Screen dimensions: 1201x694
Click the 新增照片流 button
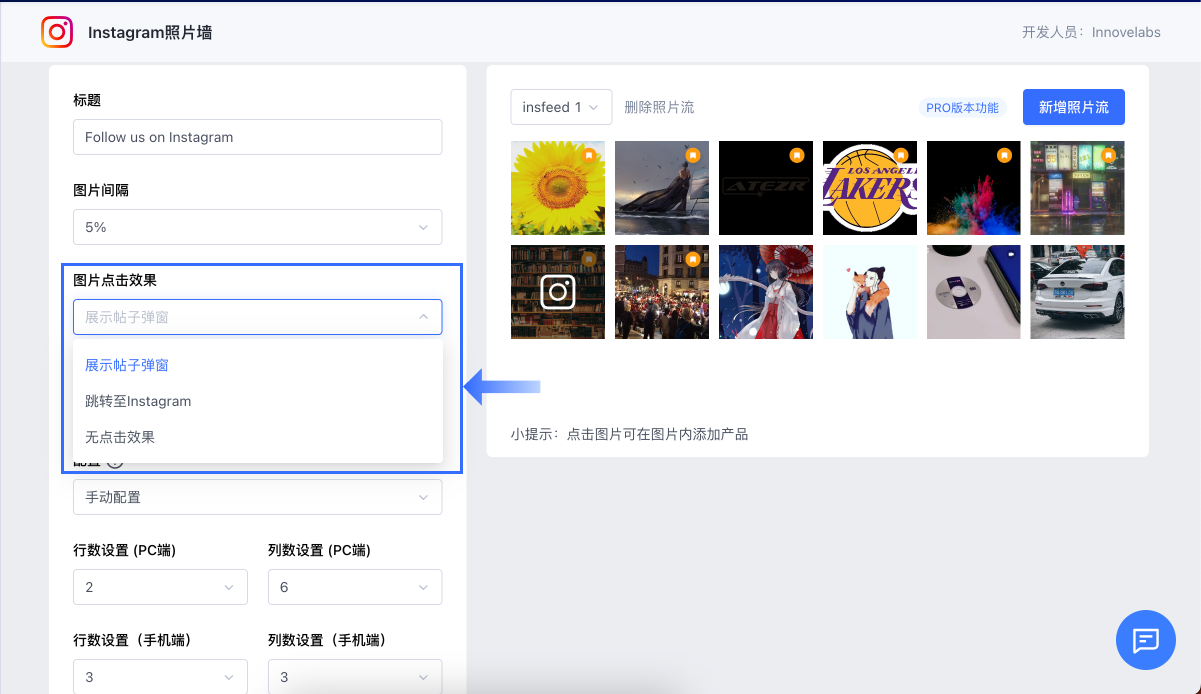(x=1073, y=107)
